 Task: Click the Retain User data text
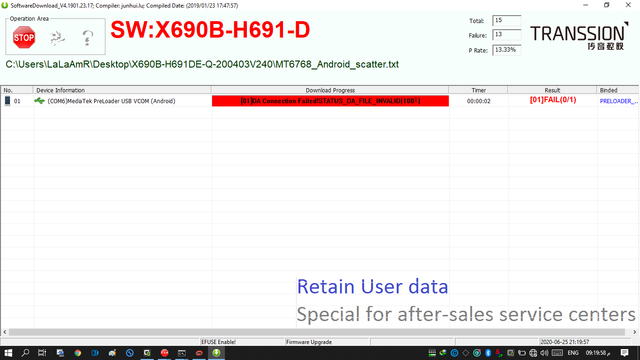372,287
